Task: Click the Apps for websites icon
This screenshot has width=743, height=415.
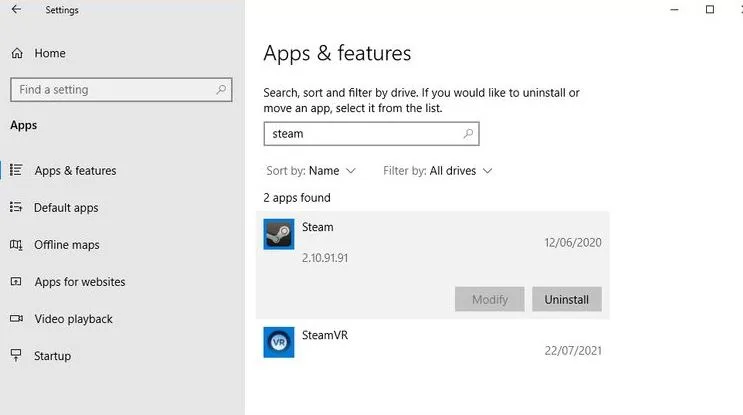Action: click(x=16, y=281)
